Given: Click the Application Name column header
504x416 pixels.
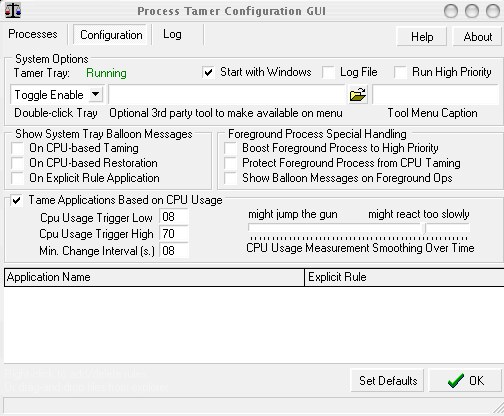Looking at the screenshot, I should click(x=154, y=277).
